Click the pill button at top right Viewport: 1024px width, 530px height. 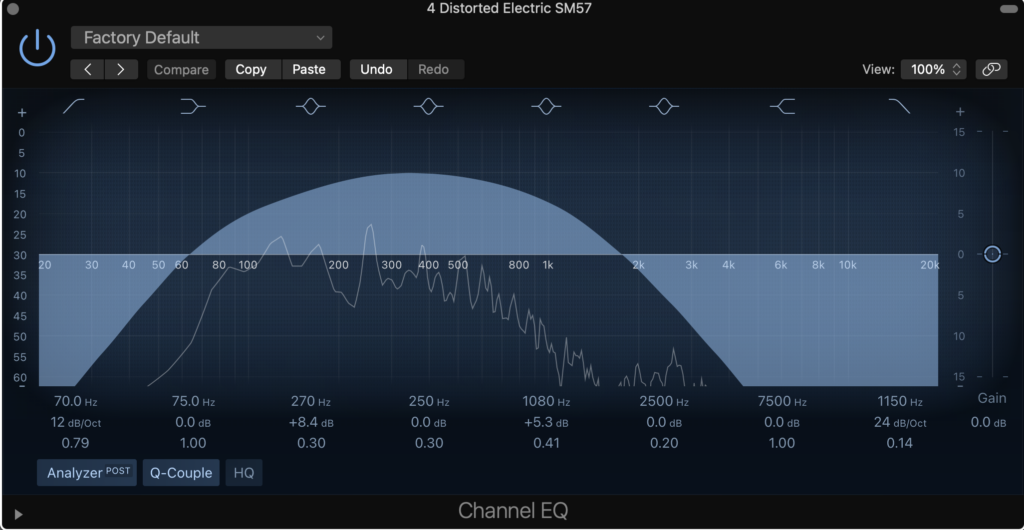coord(1011,8)
